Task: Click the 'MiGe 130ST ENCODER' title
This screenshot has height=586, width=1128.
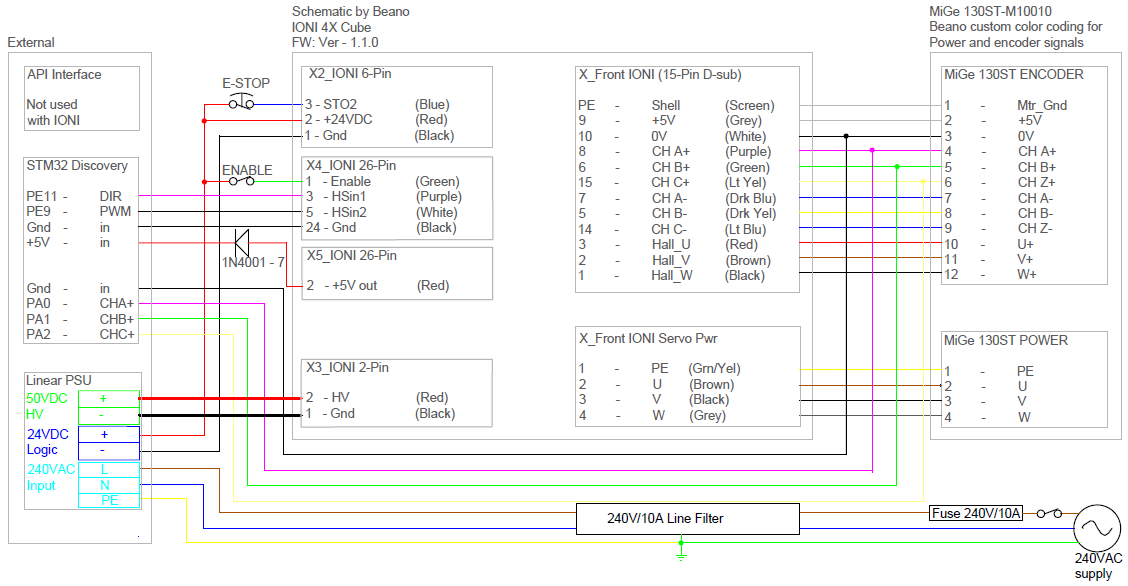Action: click(x=1014, y=74)
